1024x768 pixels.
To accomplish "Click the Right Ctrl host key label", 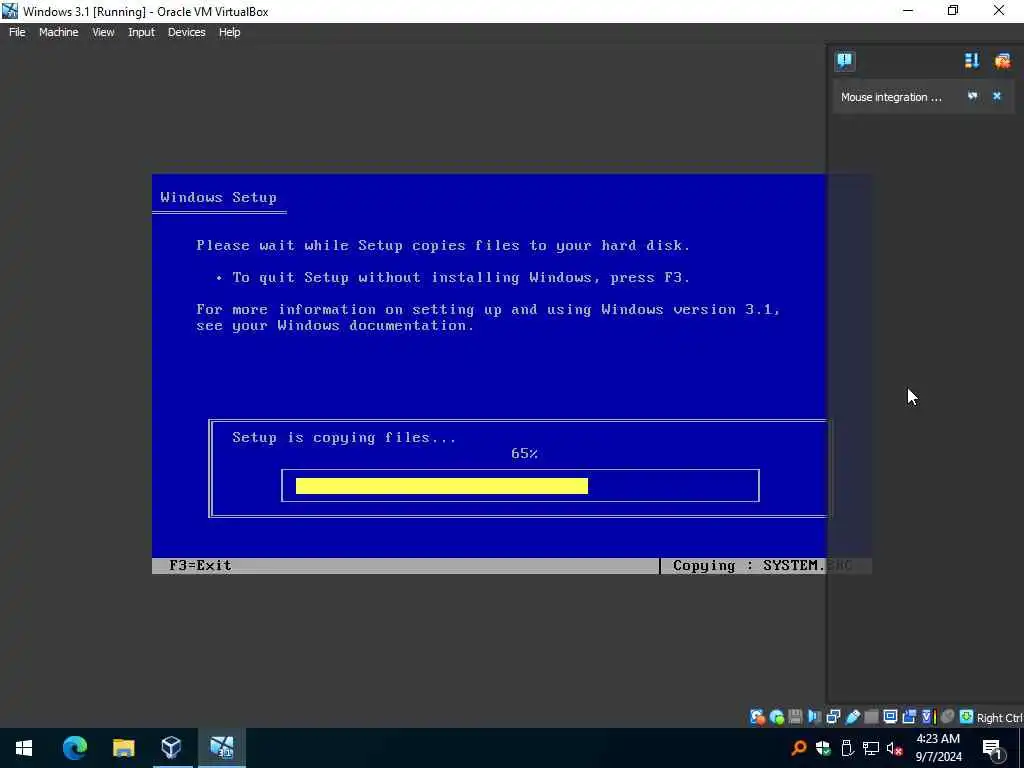I will tap(1000, 718).
